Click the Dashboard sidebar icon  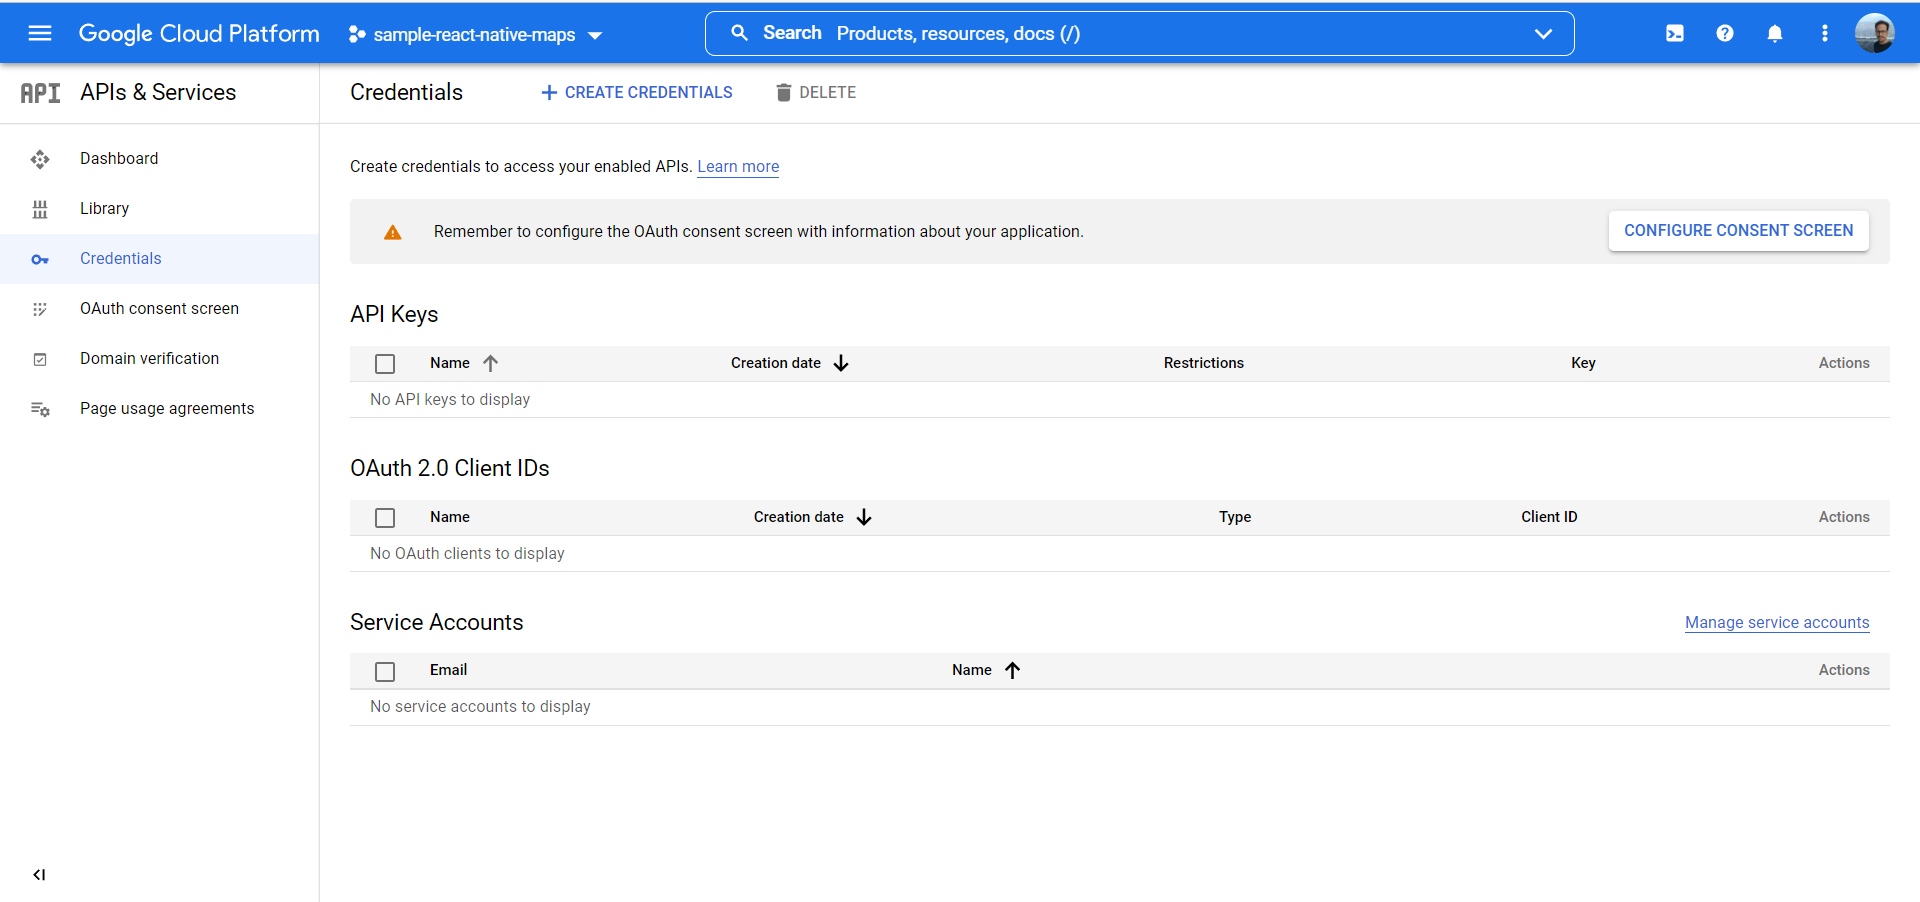coord(40,159)
